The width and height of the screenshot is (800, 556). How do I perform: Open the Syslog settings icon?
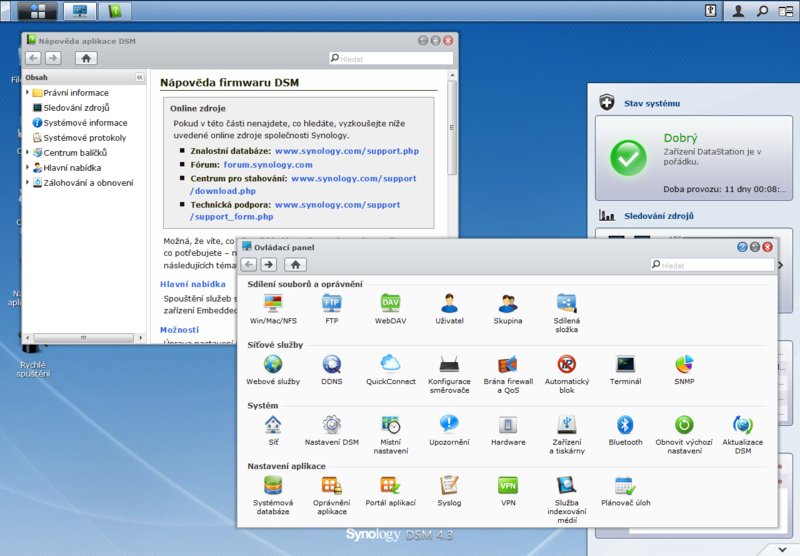[449, 490]
